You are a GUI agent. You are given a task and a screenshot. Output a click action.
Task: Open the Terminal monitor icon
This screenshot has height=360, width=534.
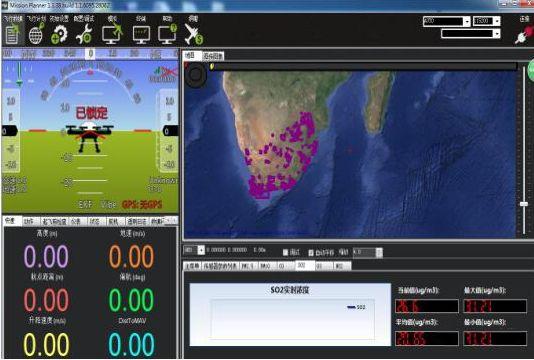click(x=141, y=35)
